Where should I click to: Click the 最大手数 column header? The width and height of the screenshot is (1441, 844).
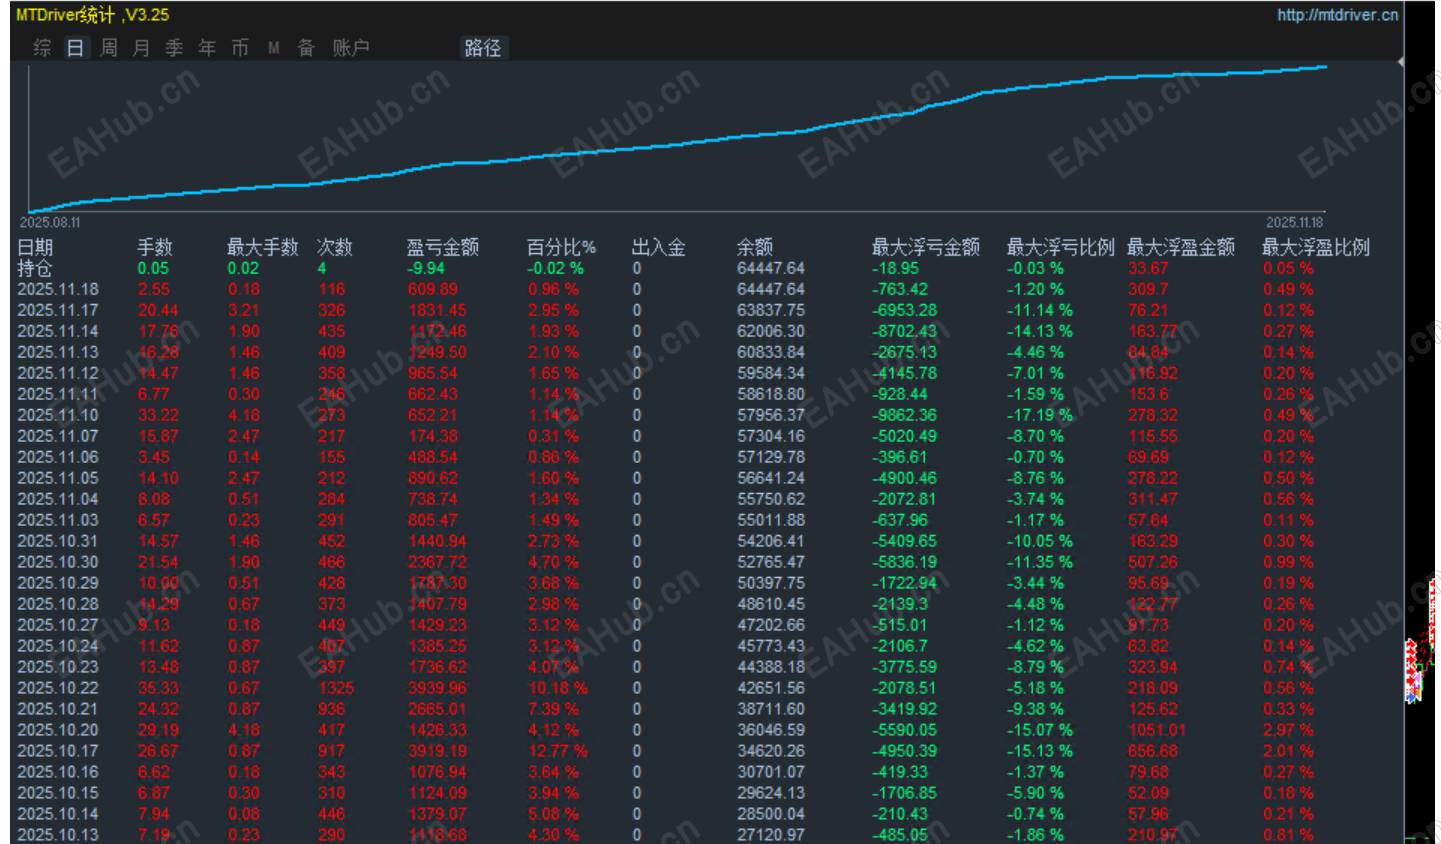[263, 247]
